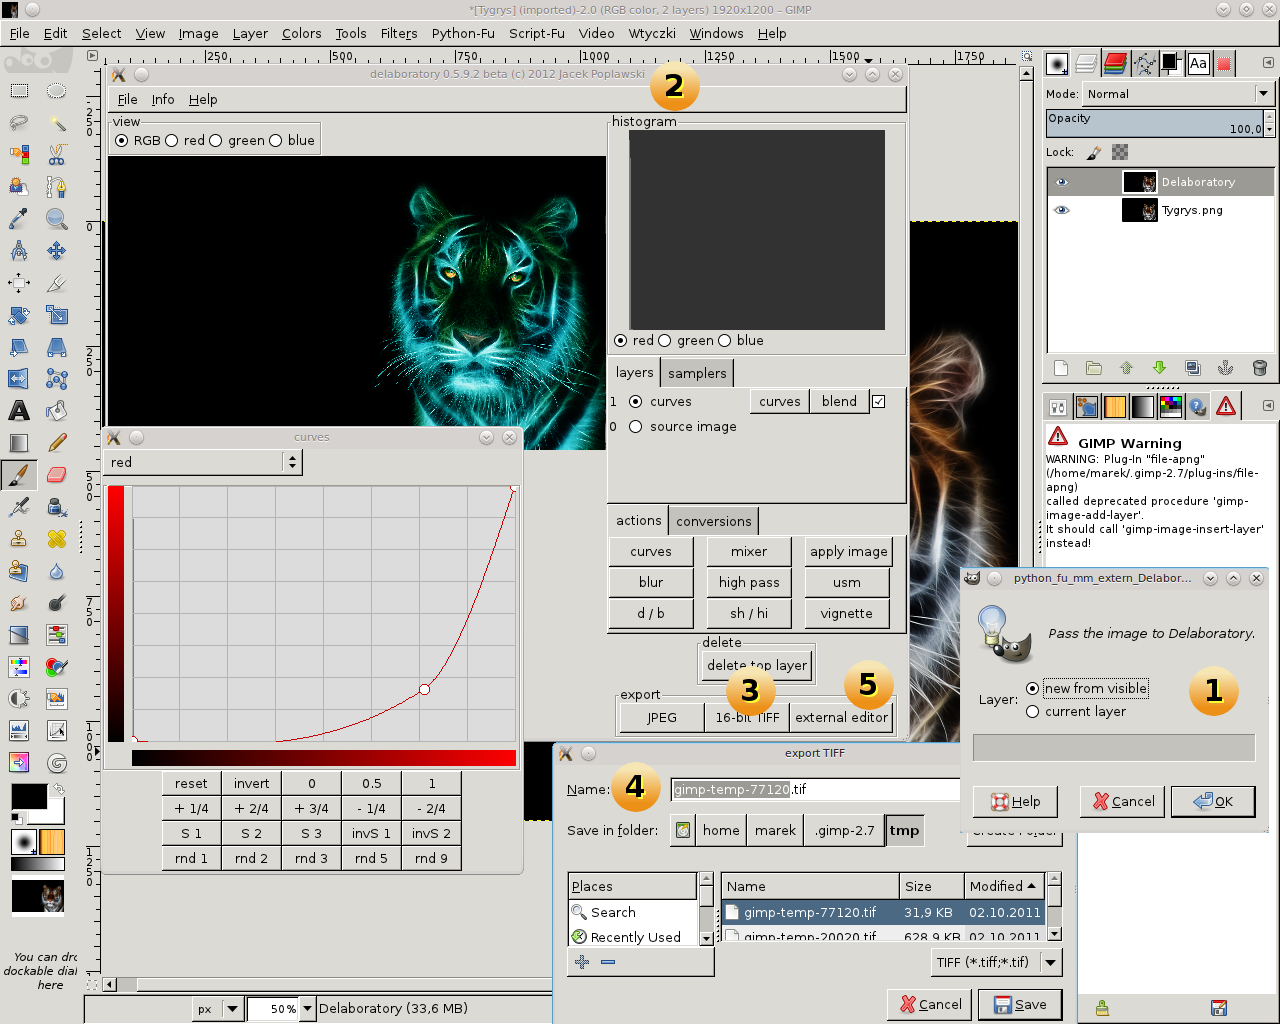Choose the Smudge finger tool
Viewport: 1280px width, 1024px height.
tap(19, 603)
